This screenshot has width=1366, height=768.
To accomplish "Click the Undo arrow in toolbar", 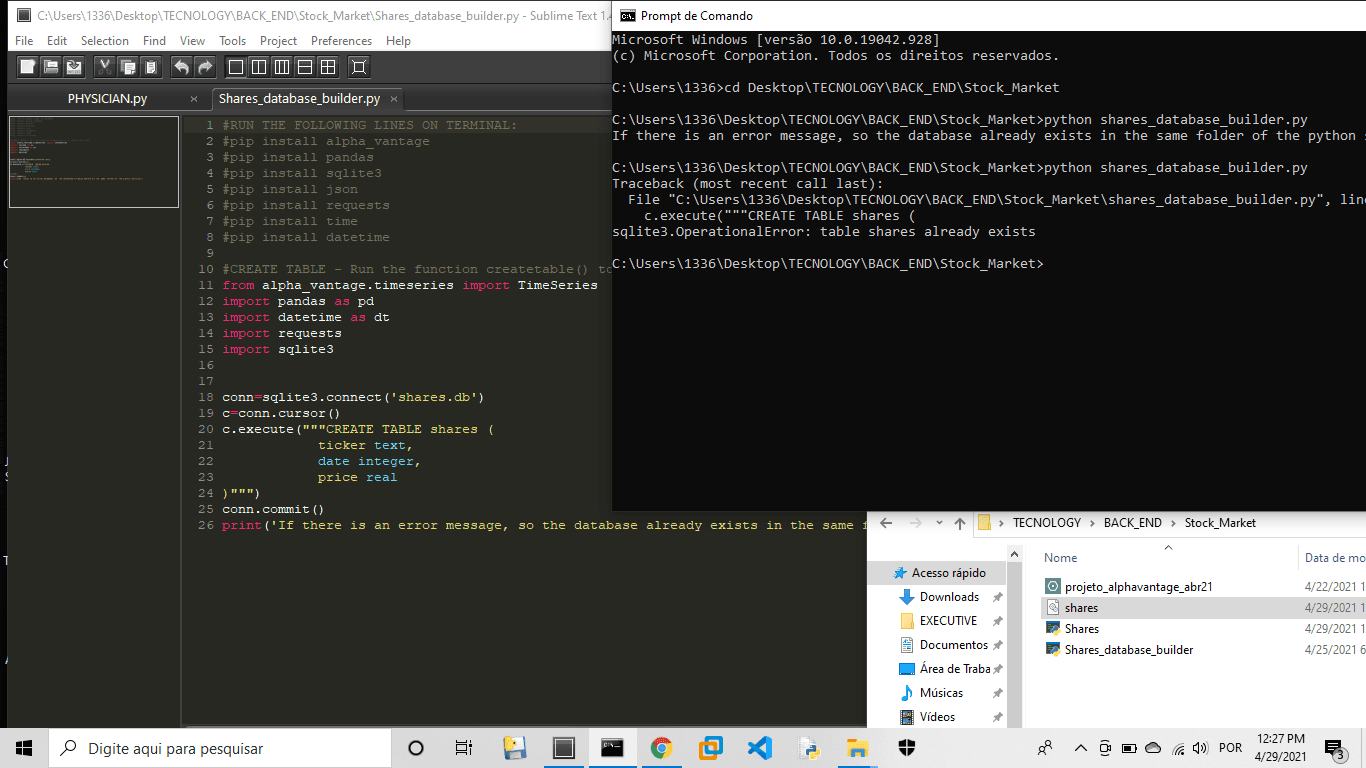I will (x=181, y=67).
